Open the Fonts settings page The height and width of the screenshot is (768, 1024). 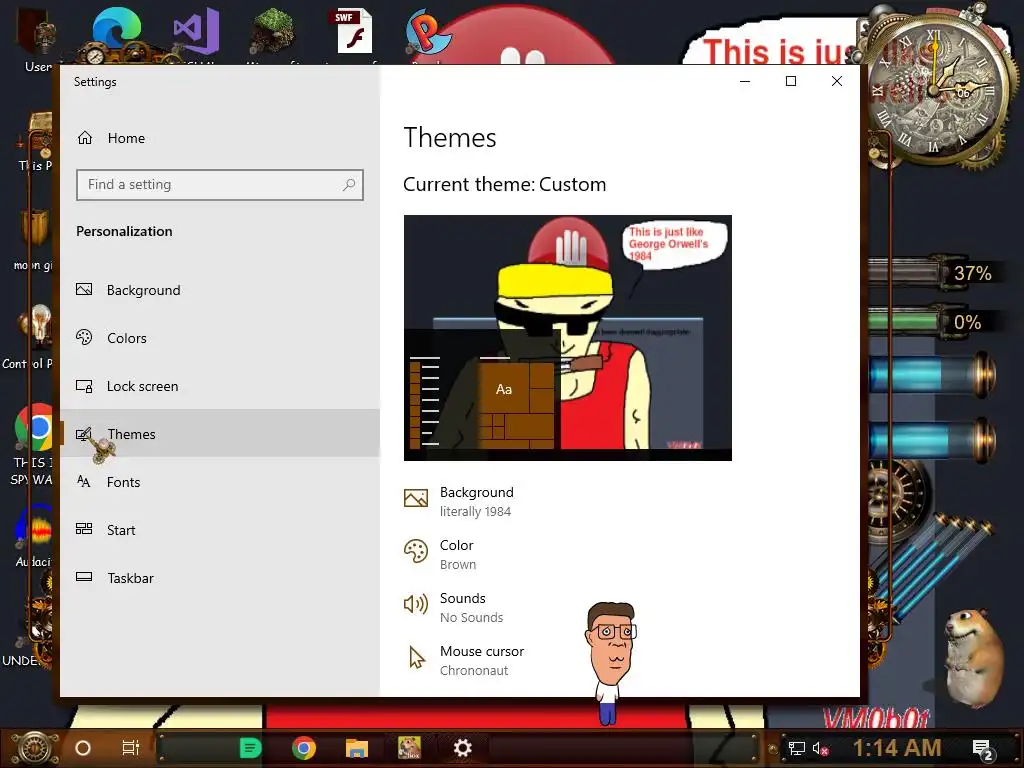click(219, 482)
